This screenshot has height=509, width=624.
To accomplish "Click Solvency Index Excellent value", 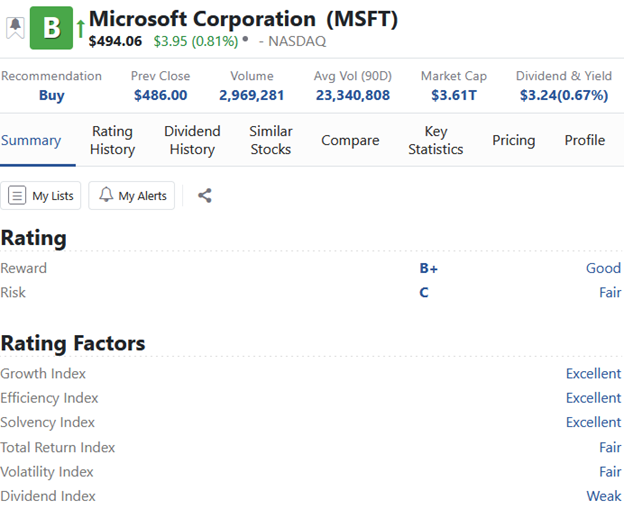I will [x=593, y=422].
